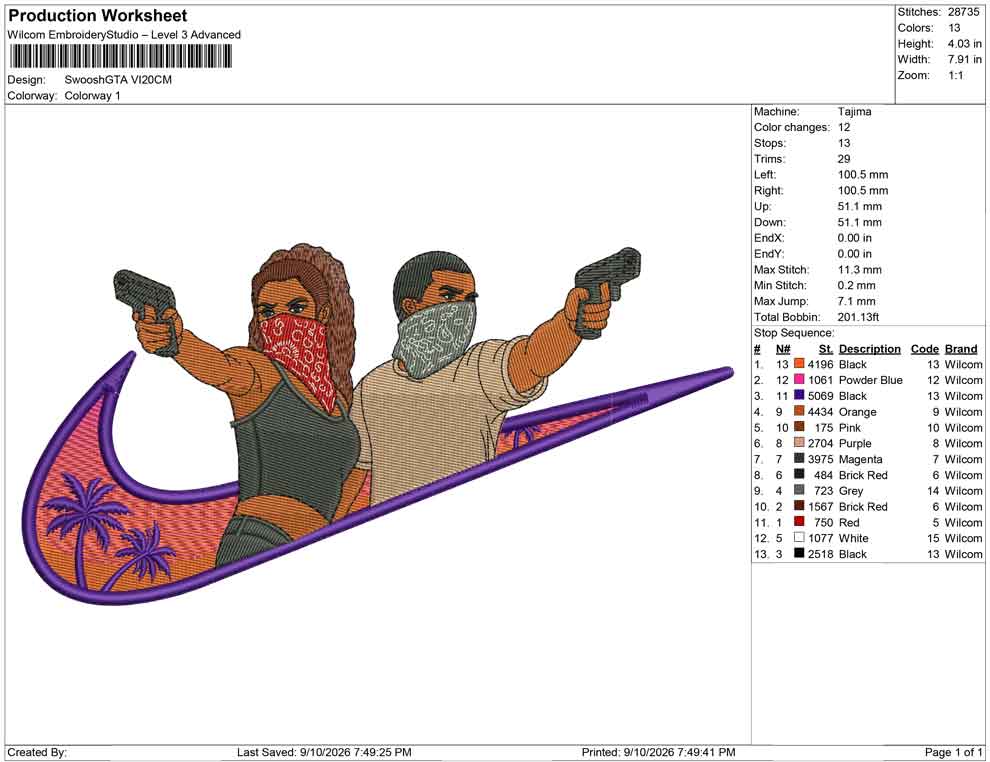Image resolution: width=990 pixels, height=762 pixels.
Task: Click the swatch beside 4434 Orange
Action: [x=799, y=412]
